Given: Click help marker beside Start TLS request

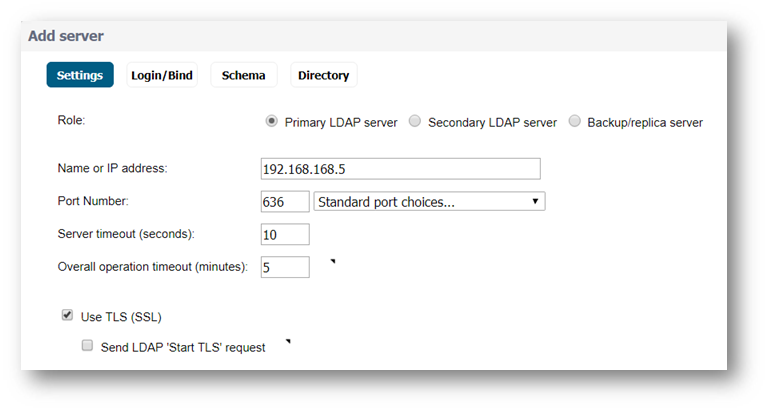Looking at the screenshot, I should (x=288, y=342).
